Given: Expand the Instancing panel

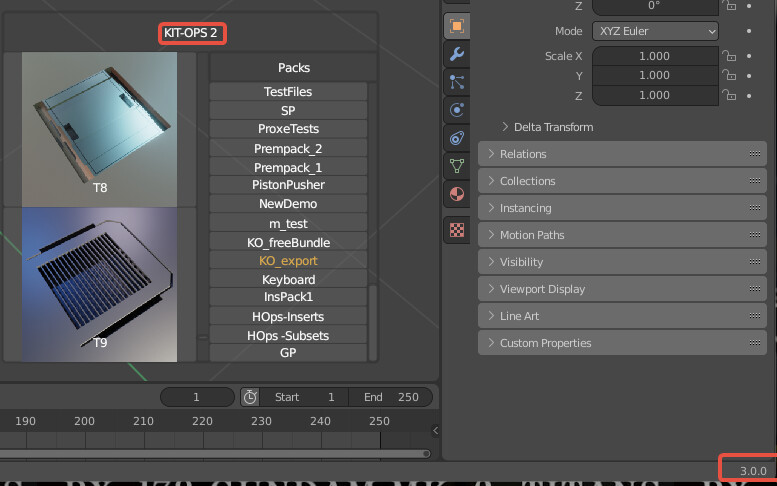Looking at the screenshot, I should 622,208.
